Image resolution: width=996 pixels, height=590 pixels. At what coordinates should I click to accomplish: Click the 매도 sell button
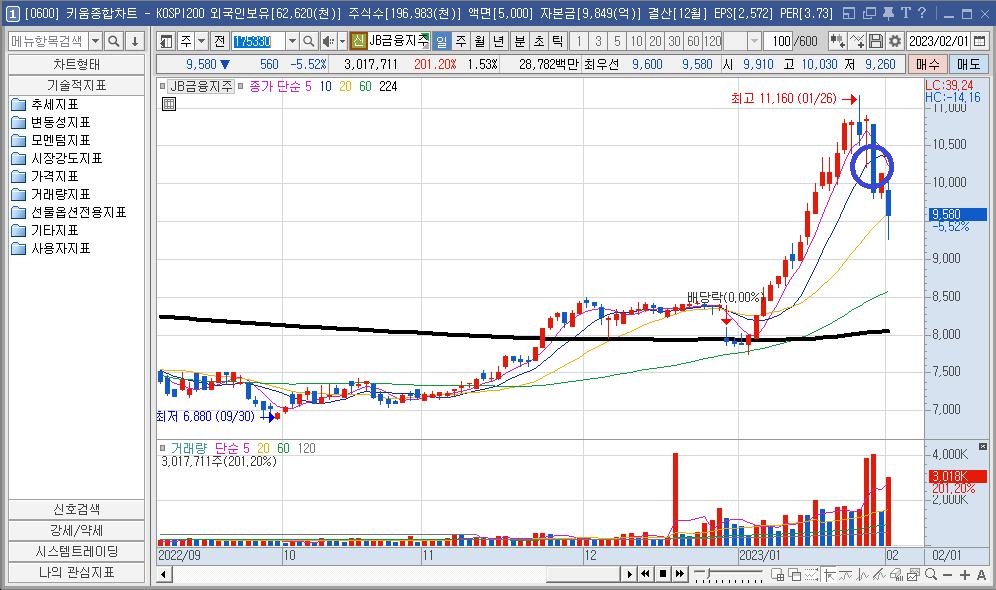click(968, 64)
